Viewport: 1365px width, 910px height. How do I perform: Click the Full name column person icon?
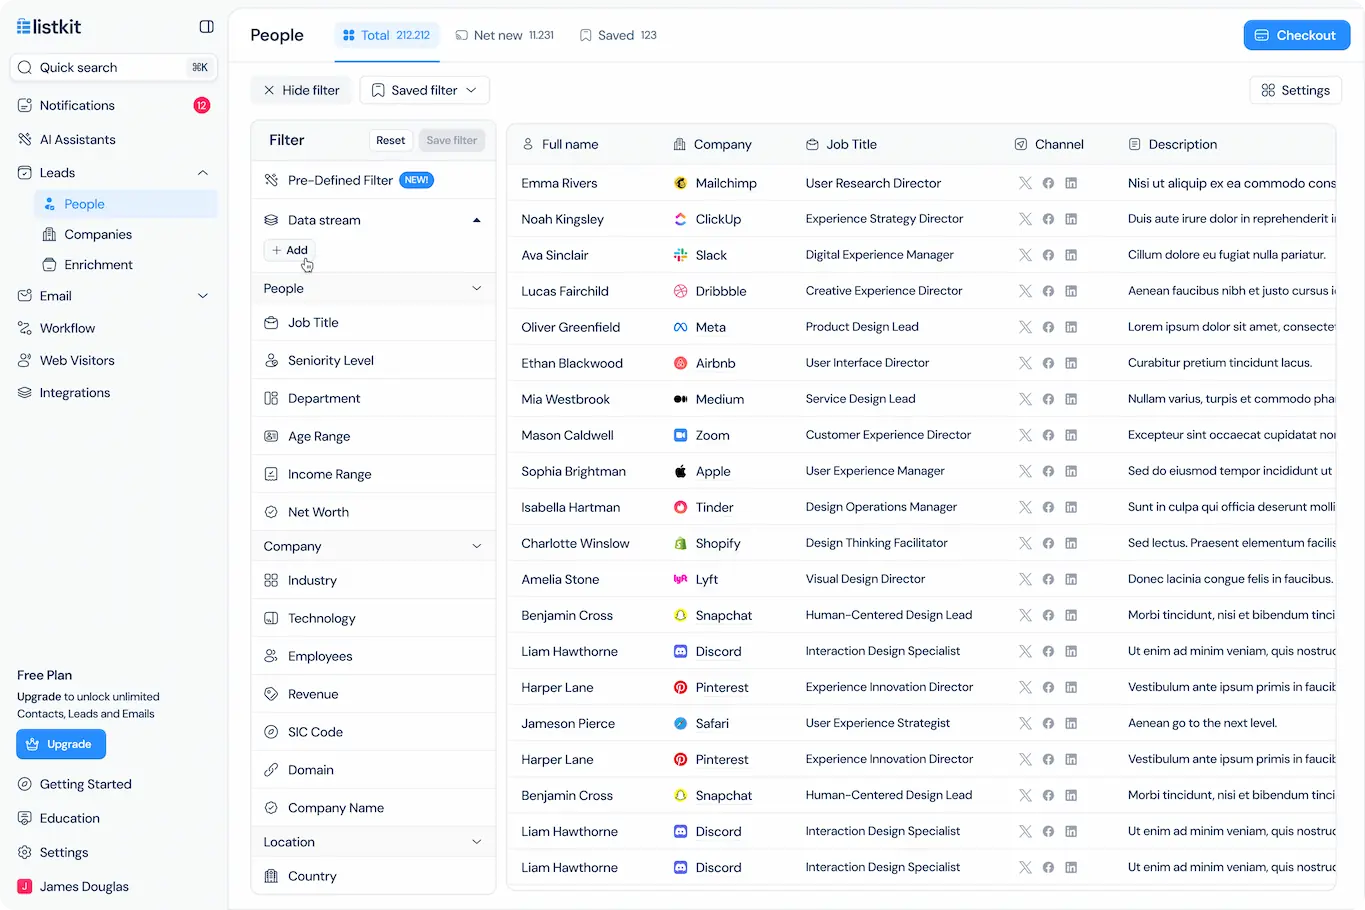528,144
